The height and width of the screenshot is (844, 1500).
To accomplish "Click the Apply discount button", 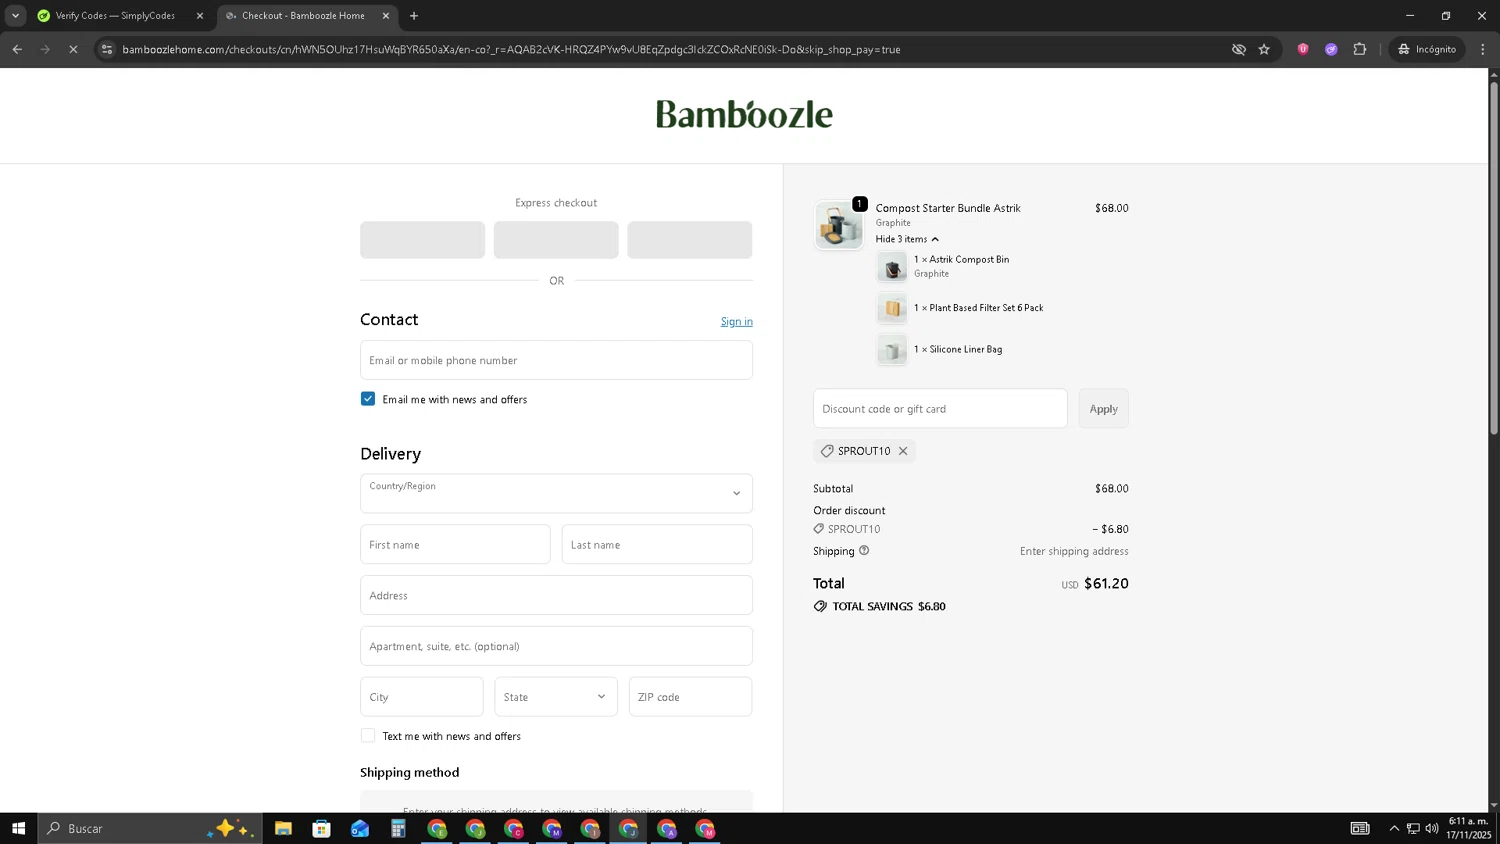I will [x=1104, y=409].
